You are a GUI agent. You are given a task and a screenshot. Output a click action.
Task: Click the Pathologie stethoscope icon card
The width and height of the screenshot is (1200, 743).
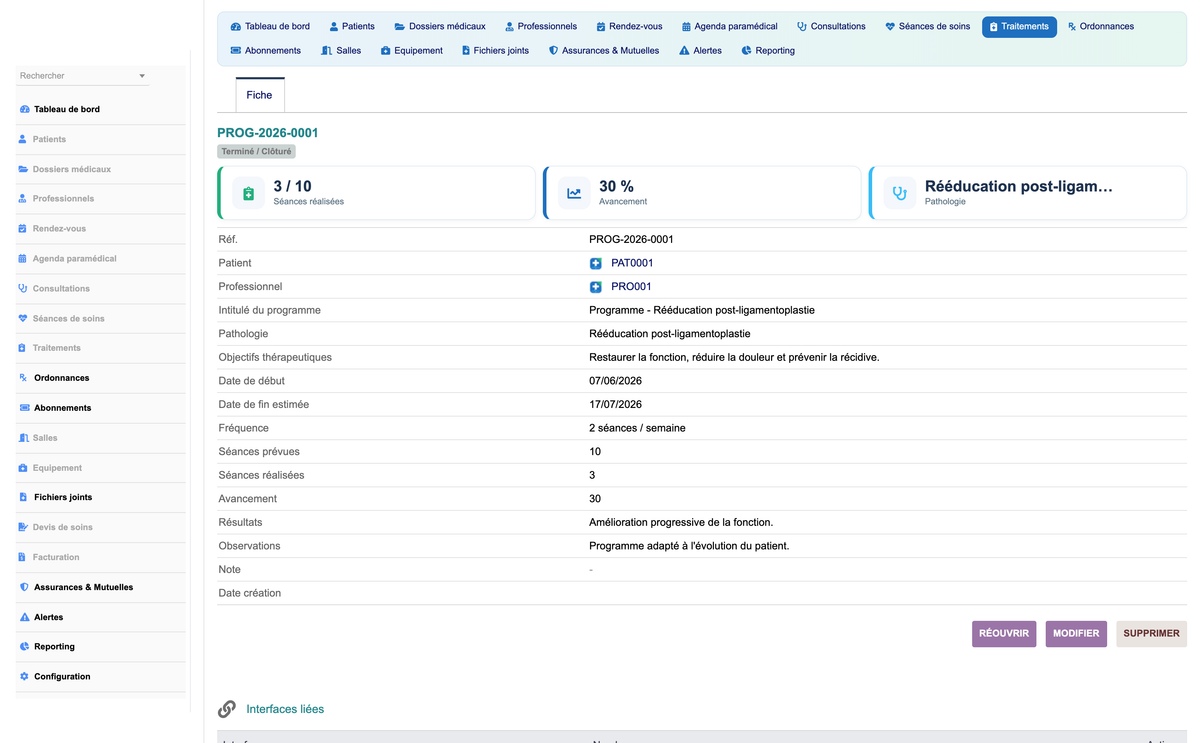point(900,193)
